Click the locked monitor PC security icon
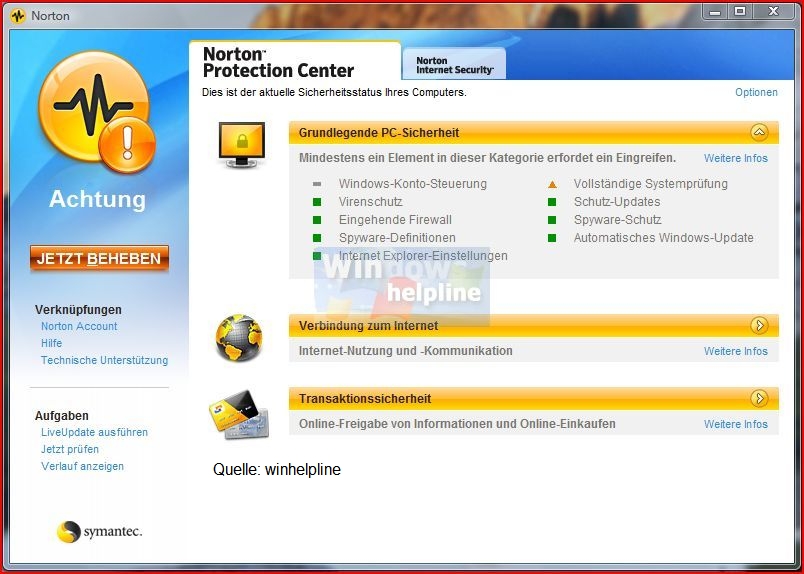The height and width of the screenshot is (574, 804). [242, 144]
